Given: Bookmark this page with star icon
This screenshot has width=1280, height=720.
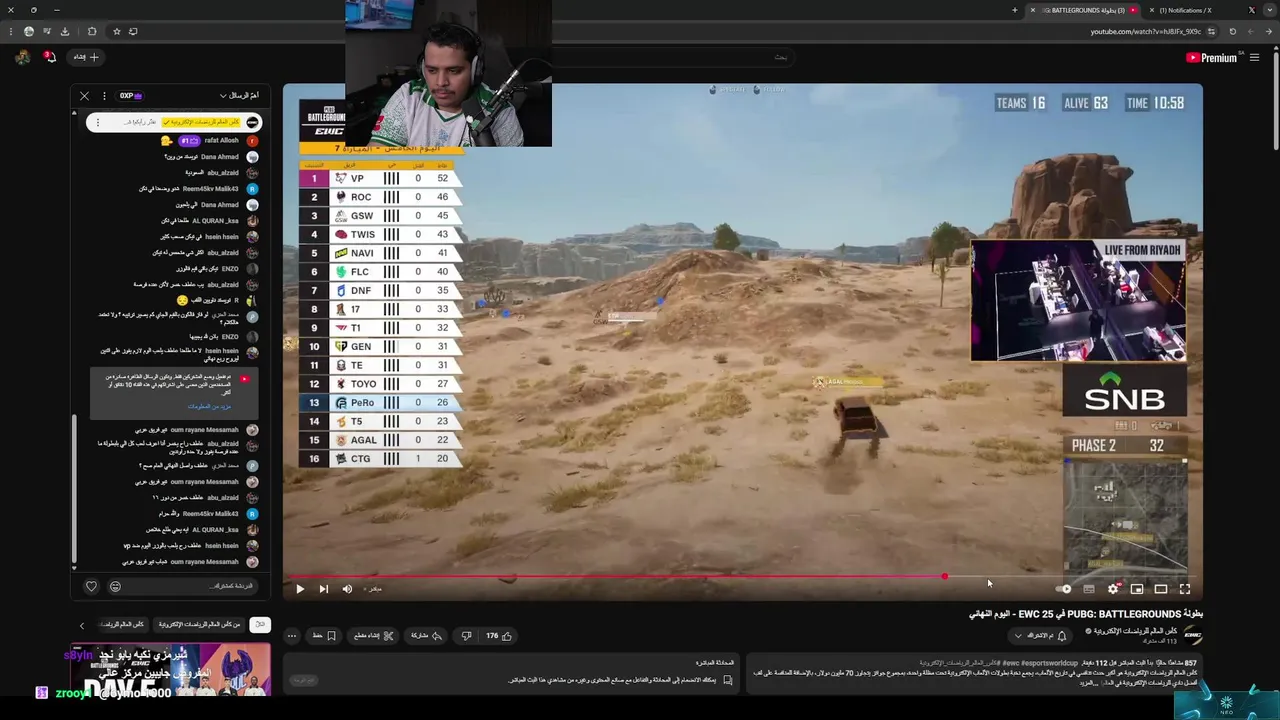Looking at the screenshot, I should pos(116,31).
